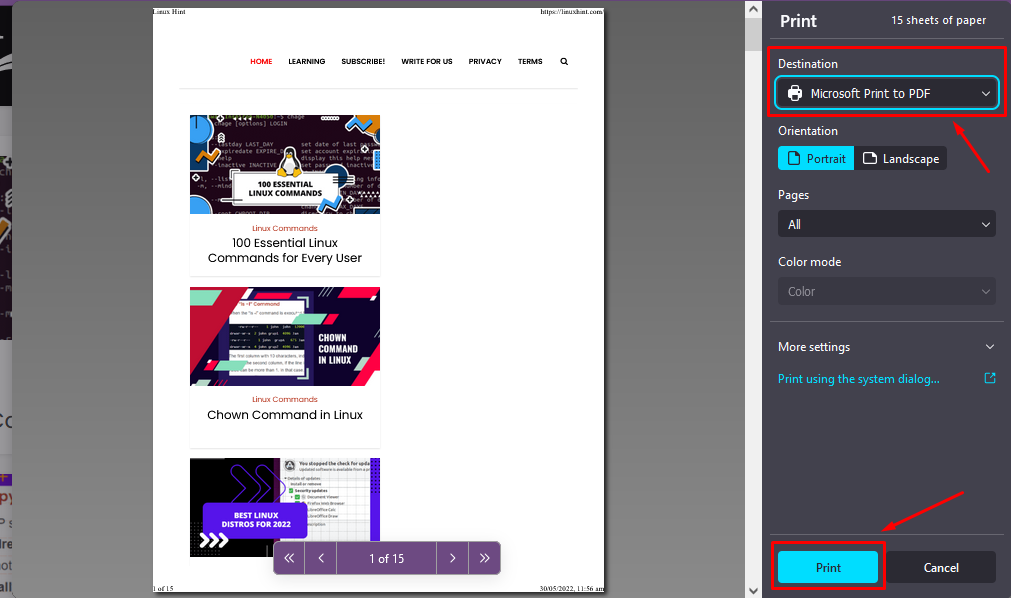Screen dimensions: 1011x598
Task: Go to previous page in preview
Action: pos(321,558)
